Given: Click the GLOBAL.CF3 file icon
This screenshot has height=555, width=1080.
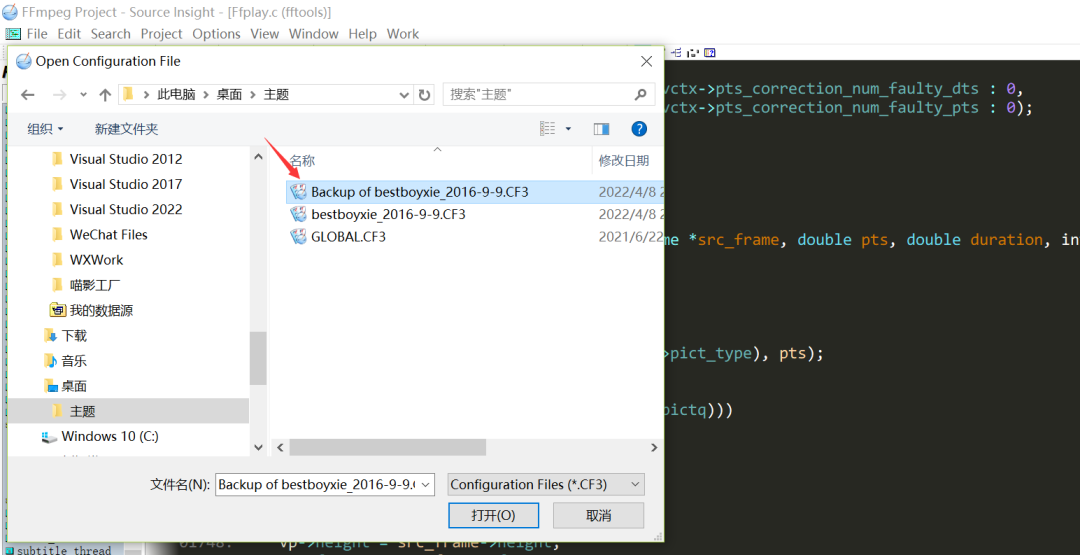Looking at the screenshot, I should pos(298,237).
